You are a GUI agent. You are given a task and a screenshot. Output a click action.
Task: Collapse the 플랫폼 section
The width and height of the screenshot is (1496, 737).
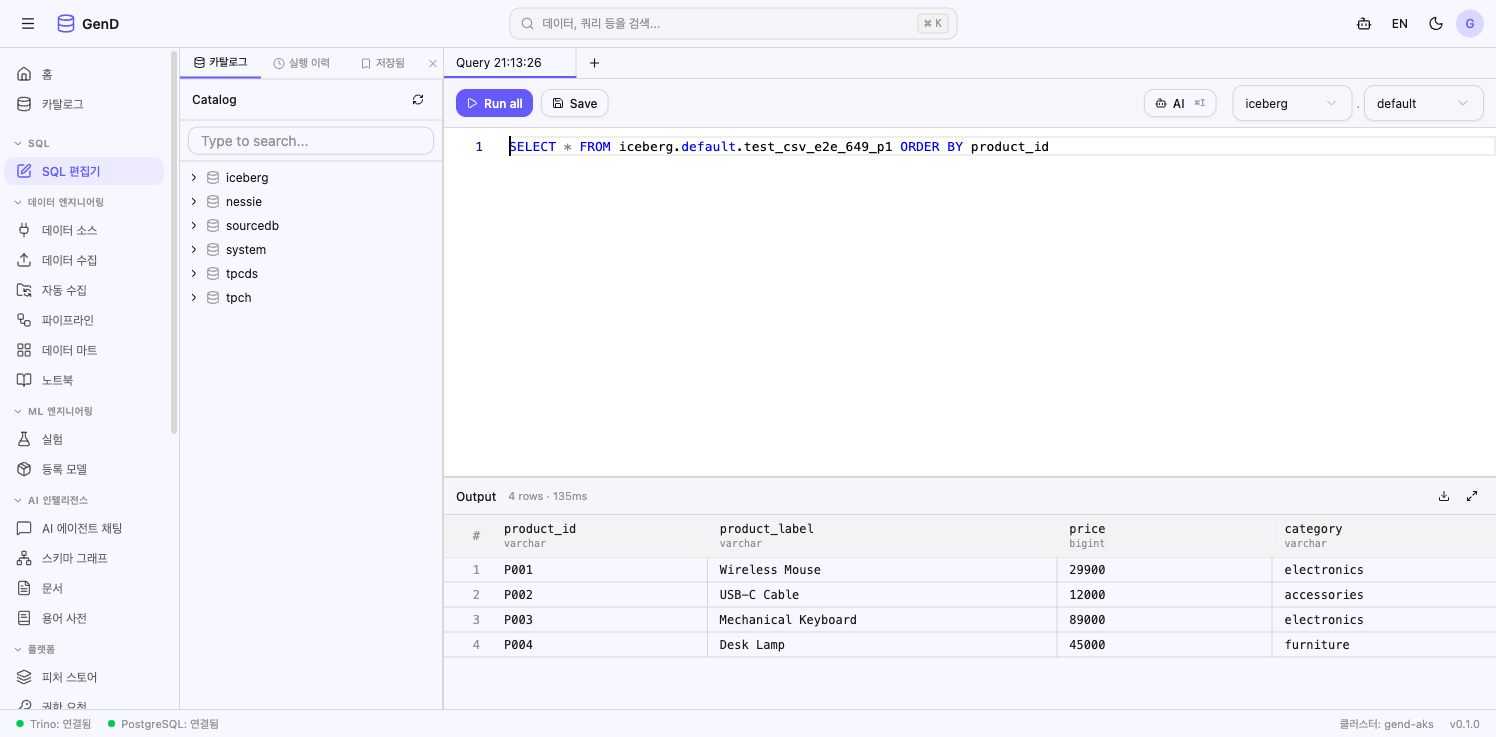pyautogui.click(x=35, y=649)
